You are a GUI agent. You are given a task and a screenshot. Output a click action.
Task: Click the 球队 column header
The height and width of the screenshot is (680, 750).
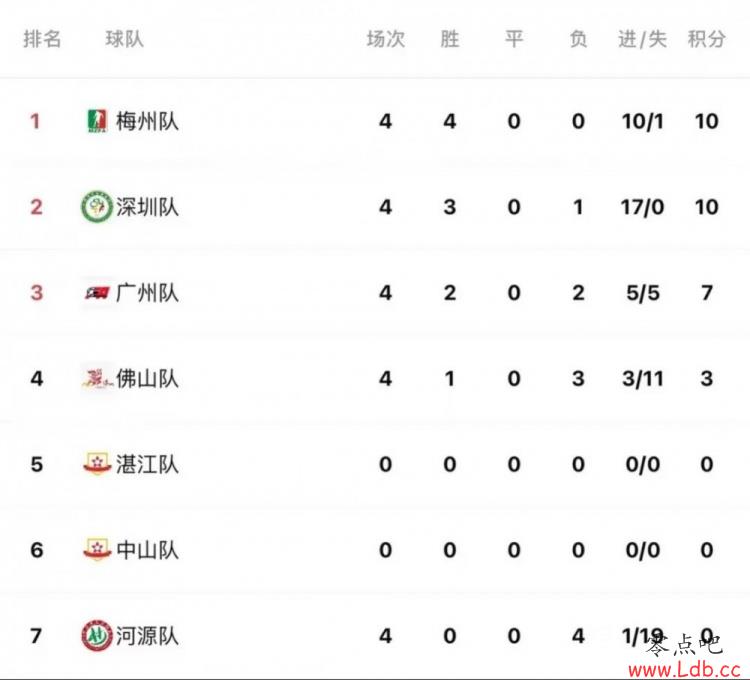[x=124, y=39]
